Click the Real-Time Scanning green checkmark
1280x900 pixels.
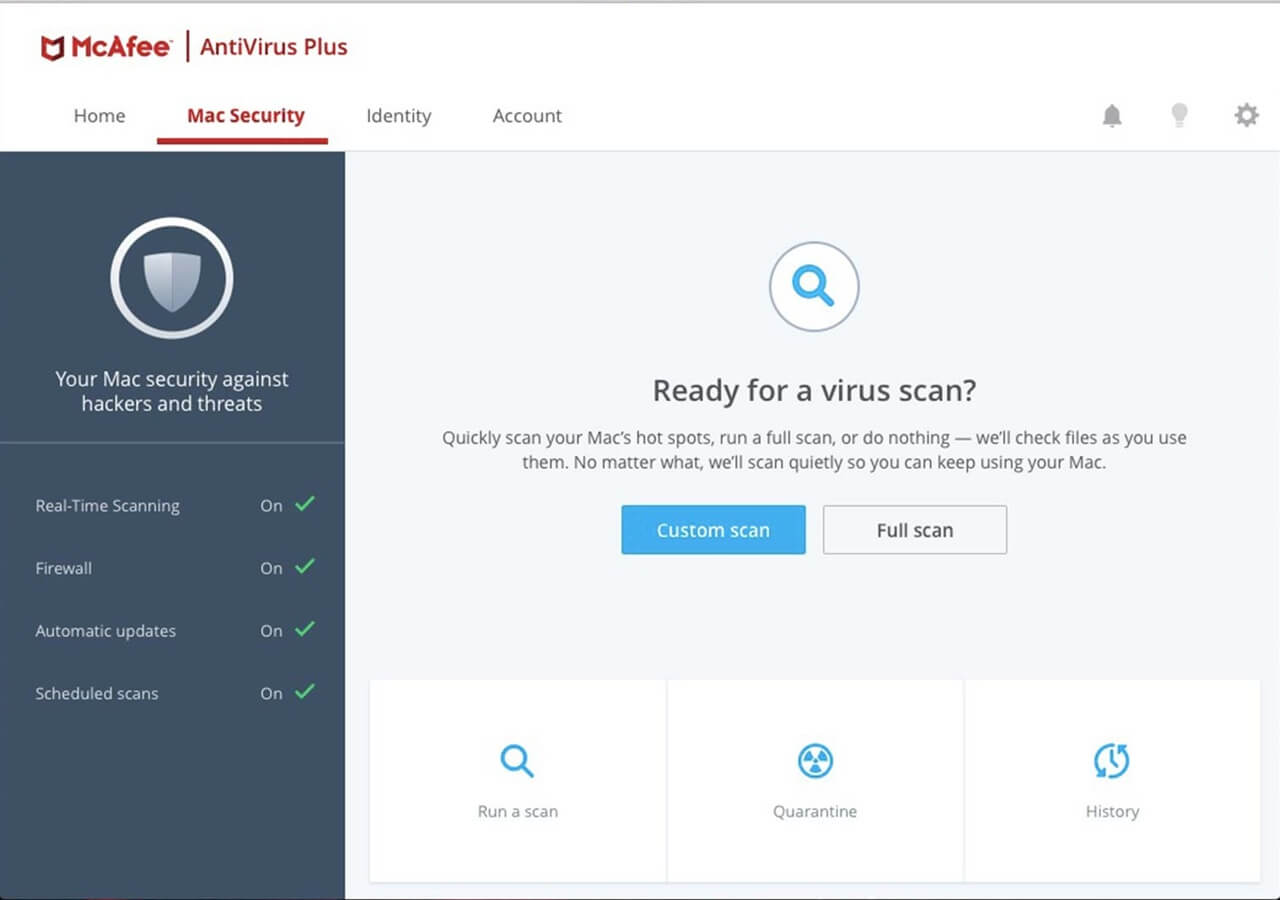305,503
